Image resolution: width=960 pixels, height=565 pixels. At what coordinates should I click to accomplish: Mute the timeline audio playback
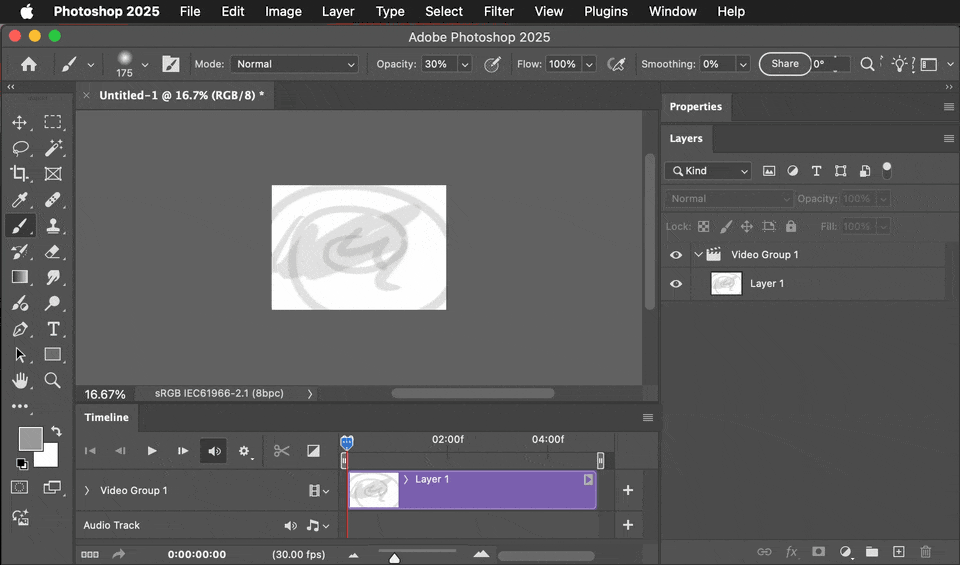coord(214,451)
